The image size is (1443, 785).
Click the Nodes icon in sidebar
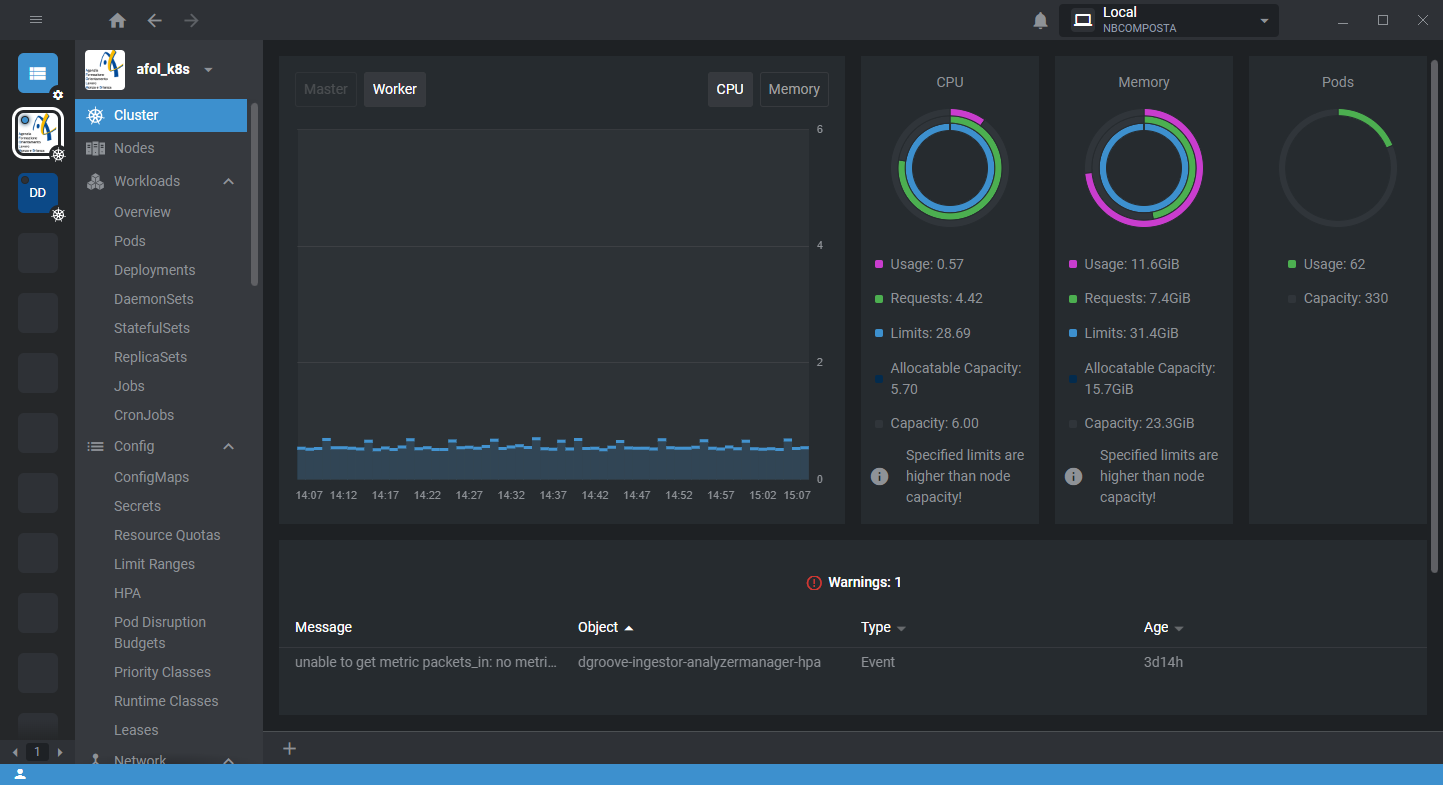coord(95,148)
